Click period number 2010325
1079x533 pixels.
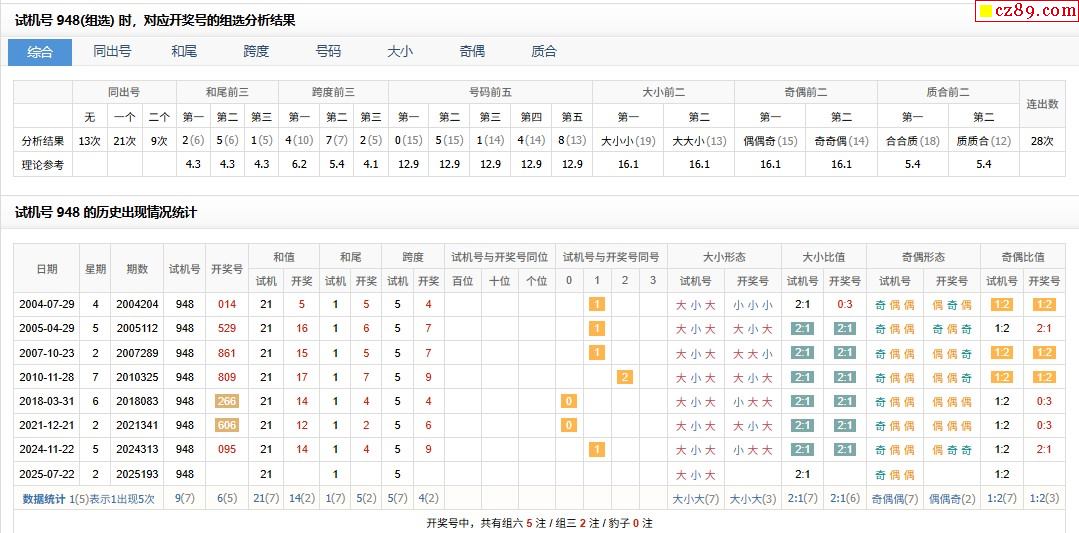pos(137,377)
